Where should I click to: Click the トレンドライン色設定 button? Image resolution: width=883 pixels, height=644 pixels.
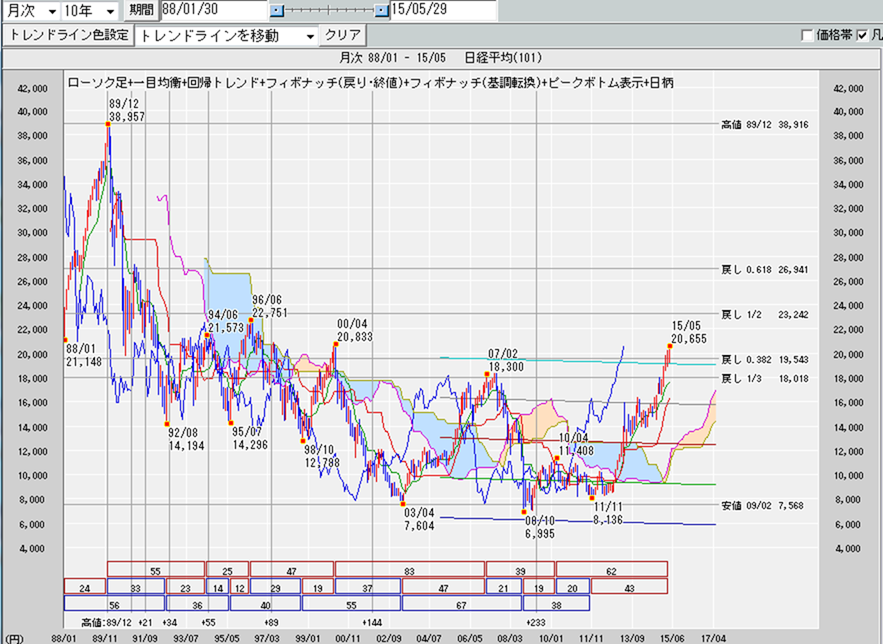(x=68, y=35)
